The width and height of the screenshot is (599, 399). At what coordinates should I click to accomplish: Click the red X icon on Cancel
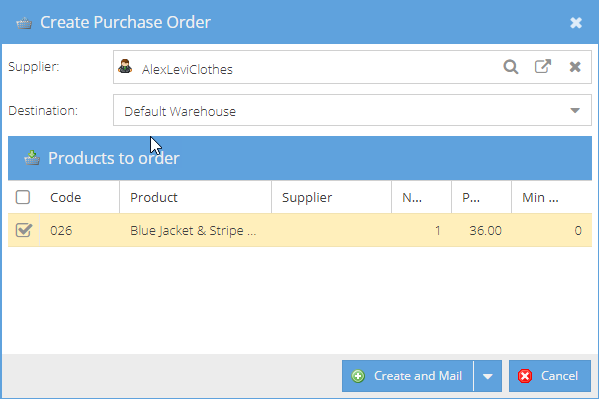525,376
